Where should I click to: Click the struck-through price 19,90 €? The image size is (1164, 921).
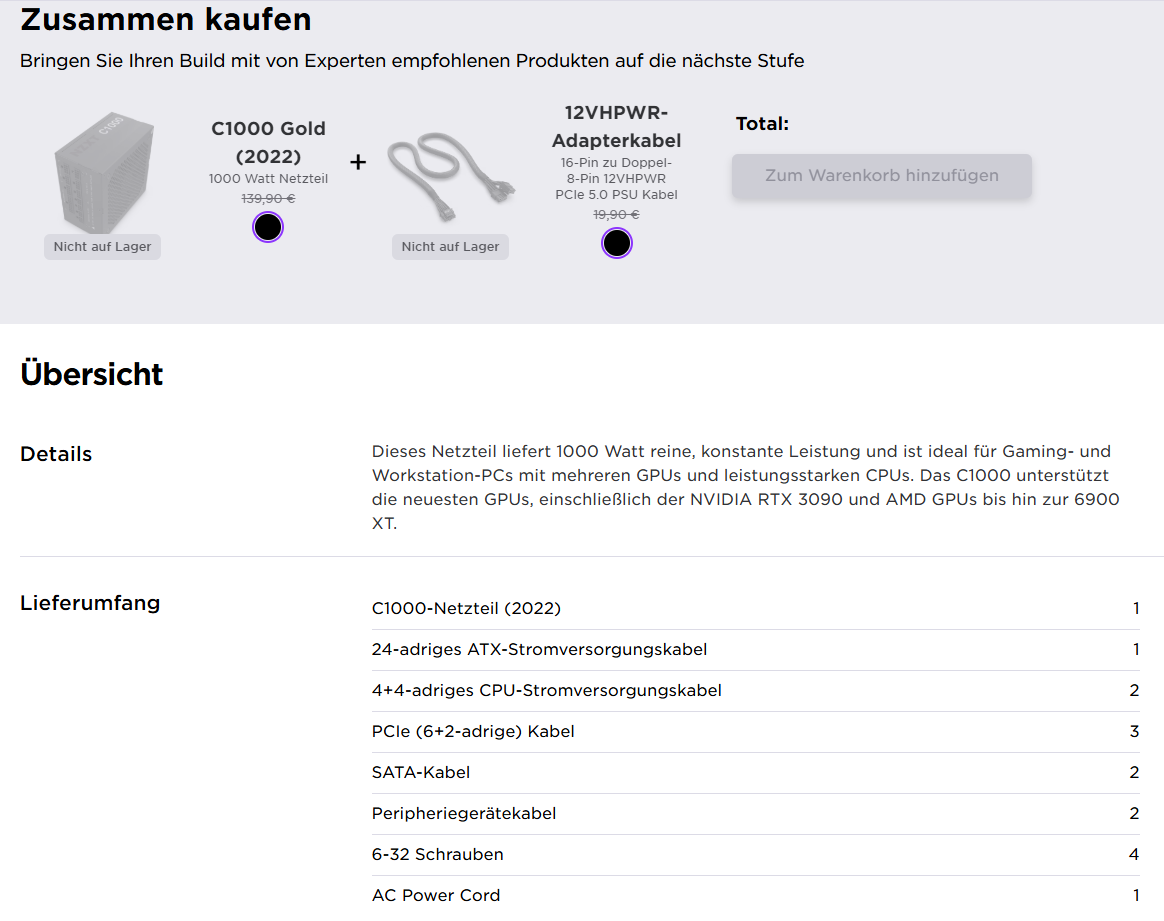[616, 215]
